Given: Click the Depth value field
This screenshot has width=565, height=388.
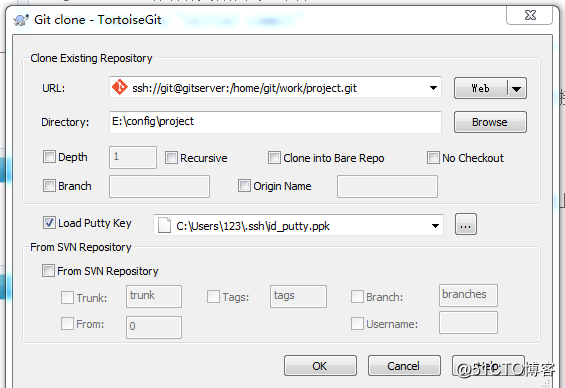Looking at the screenshot, I should pyautogui.click(x=133, y=157).
